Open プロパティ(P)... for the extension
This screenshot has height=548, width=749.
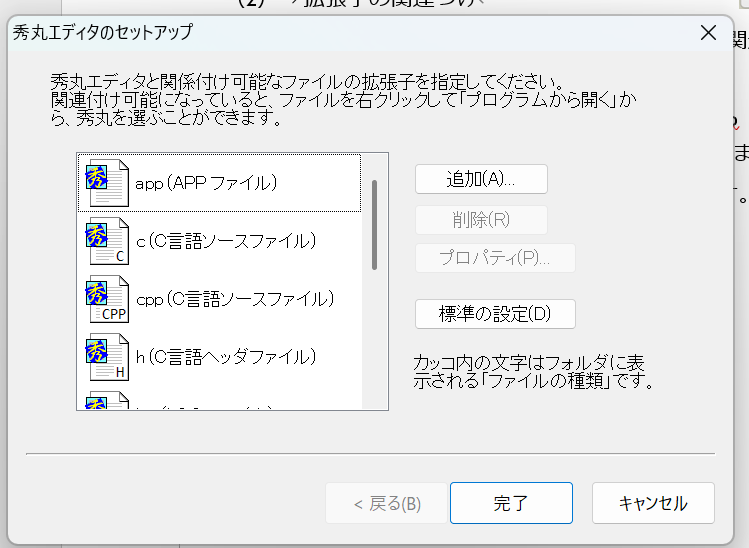[495, 257]
